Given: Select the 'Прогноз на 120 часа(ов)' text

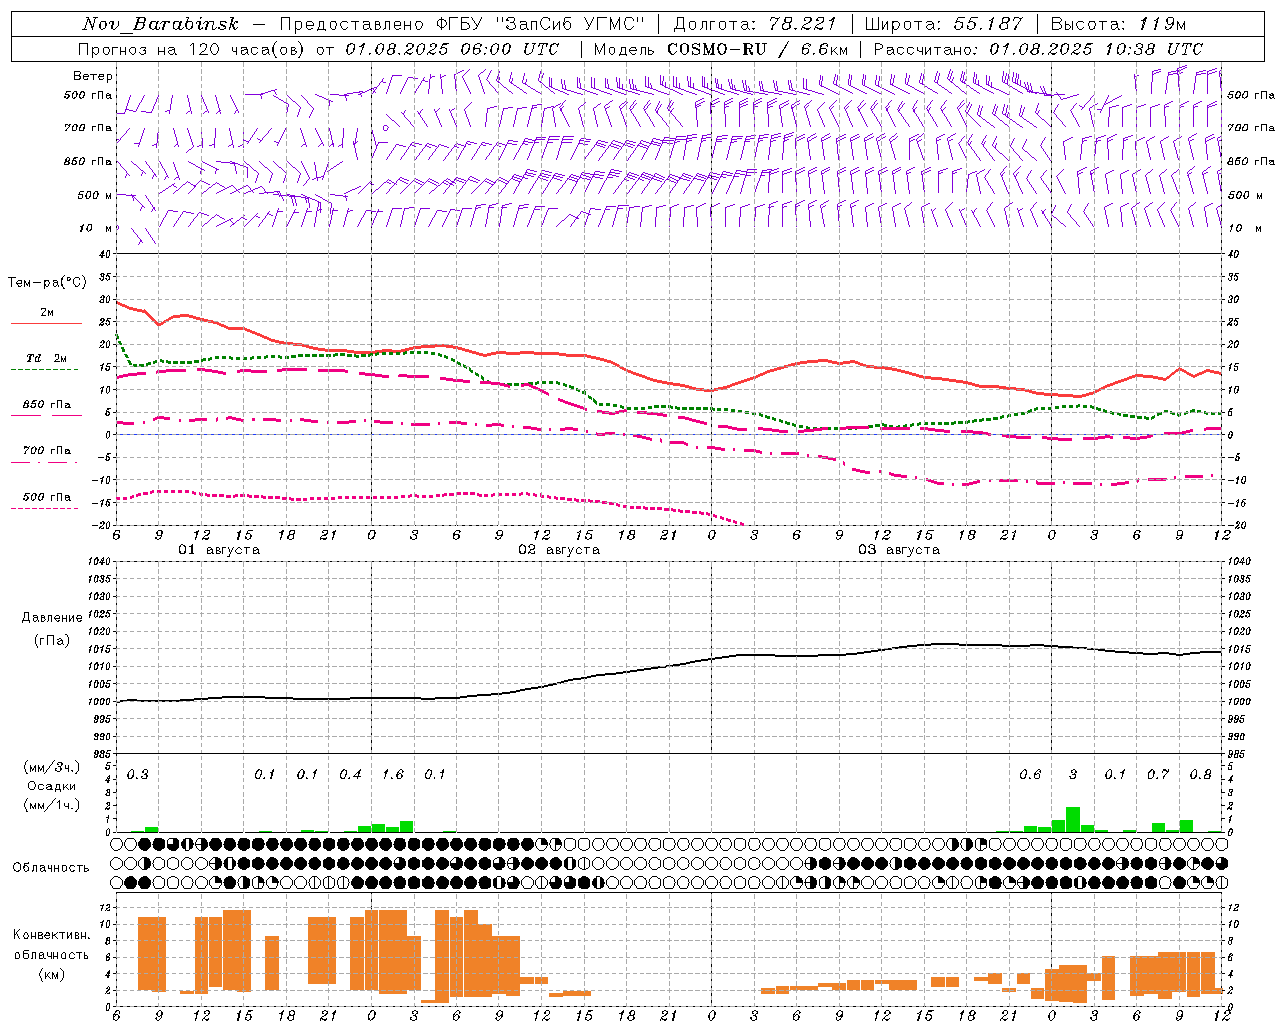Looking at the screenshot, I should pyautogui.click(x=191, y=49).
